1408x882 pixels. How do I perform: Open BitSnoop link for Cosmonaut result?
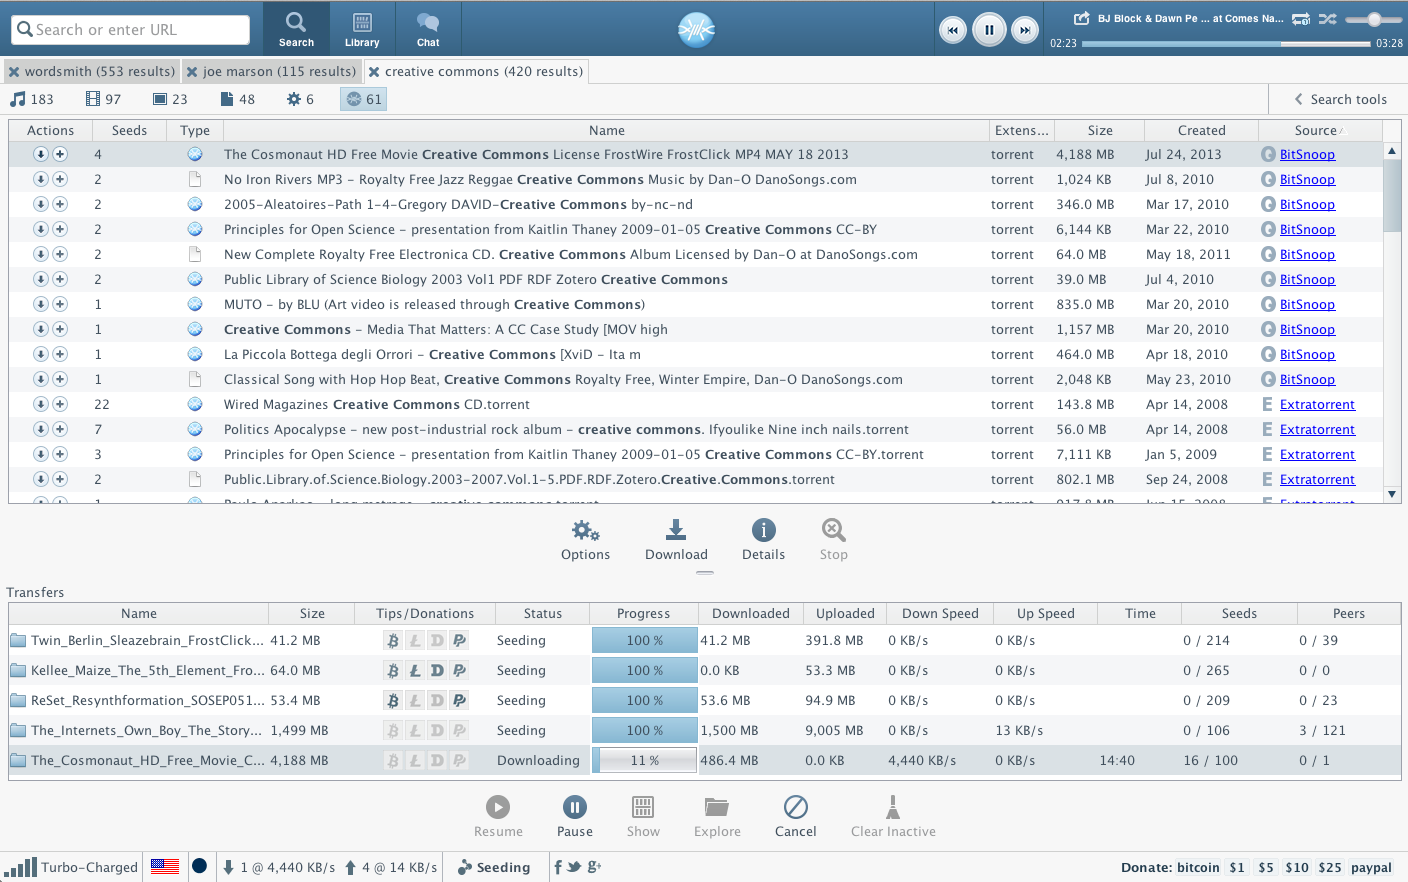1307,154
